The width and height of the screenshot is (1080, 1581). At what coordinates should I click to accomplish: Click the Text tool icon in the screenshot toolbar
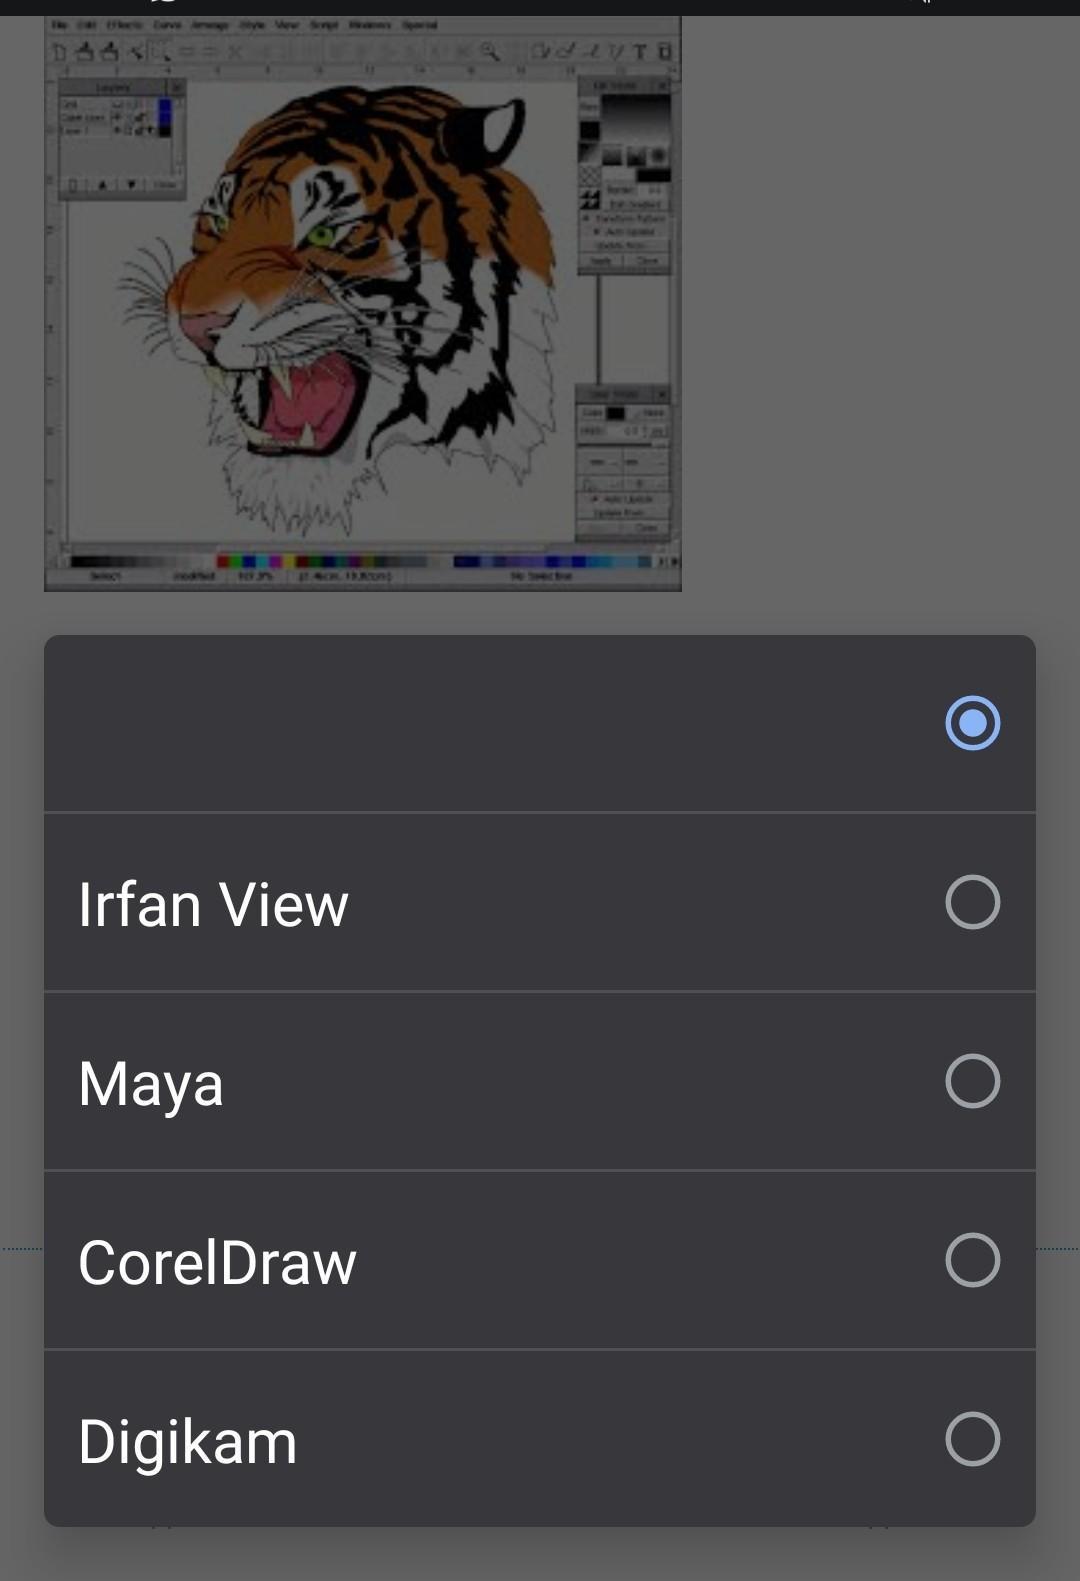point(640,51)
